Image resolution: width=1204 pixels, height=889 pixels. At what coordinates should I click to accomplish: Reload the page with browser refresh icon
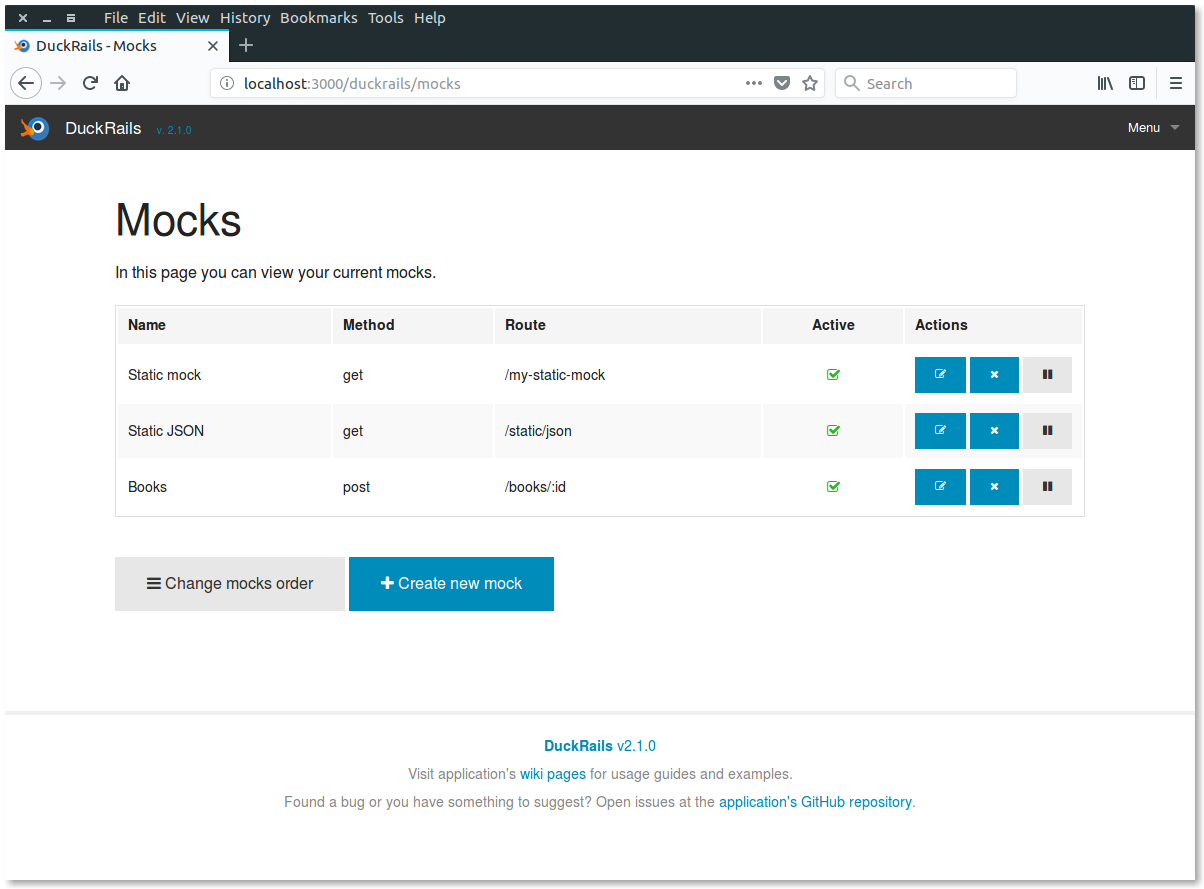(90, 84)
